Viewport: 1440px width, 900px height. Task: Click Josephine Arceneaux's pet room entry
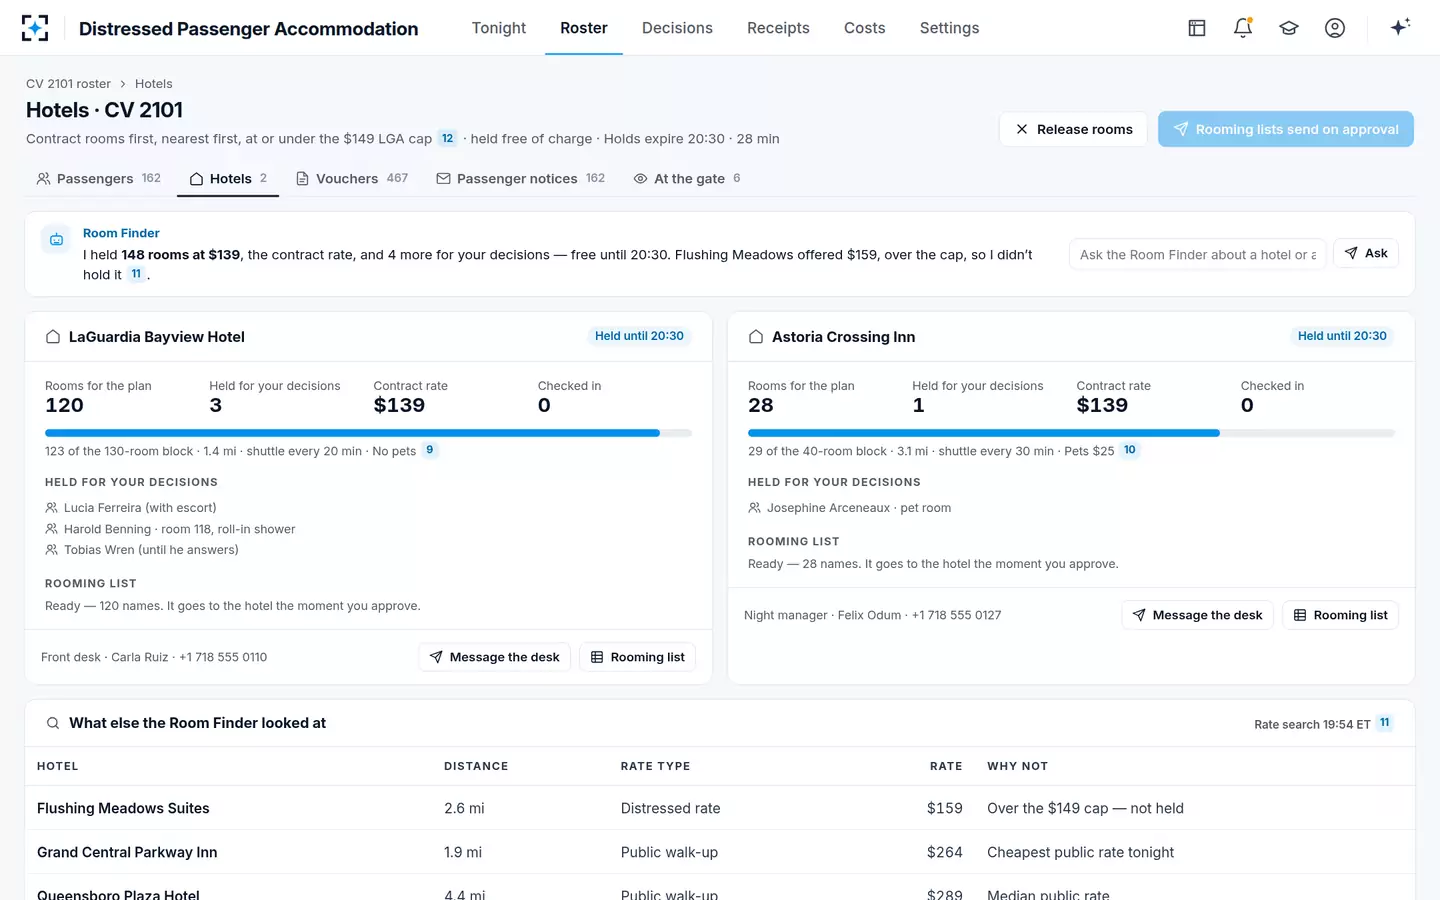[849, 508]
